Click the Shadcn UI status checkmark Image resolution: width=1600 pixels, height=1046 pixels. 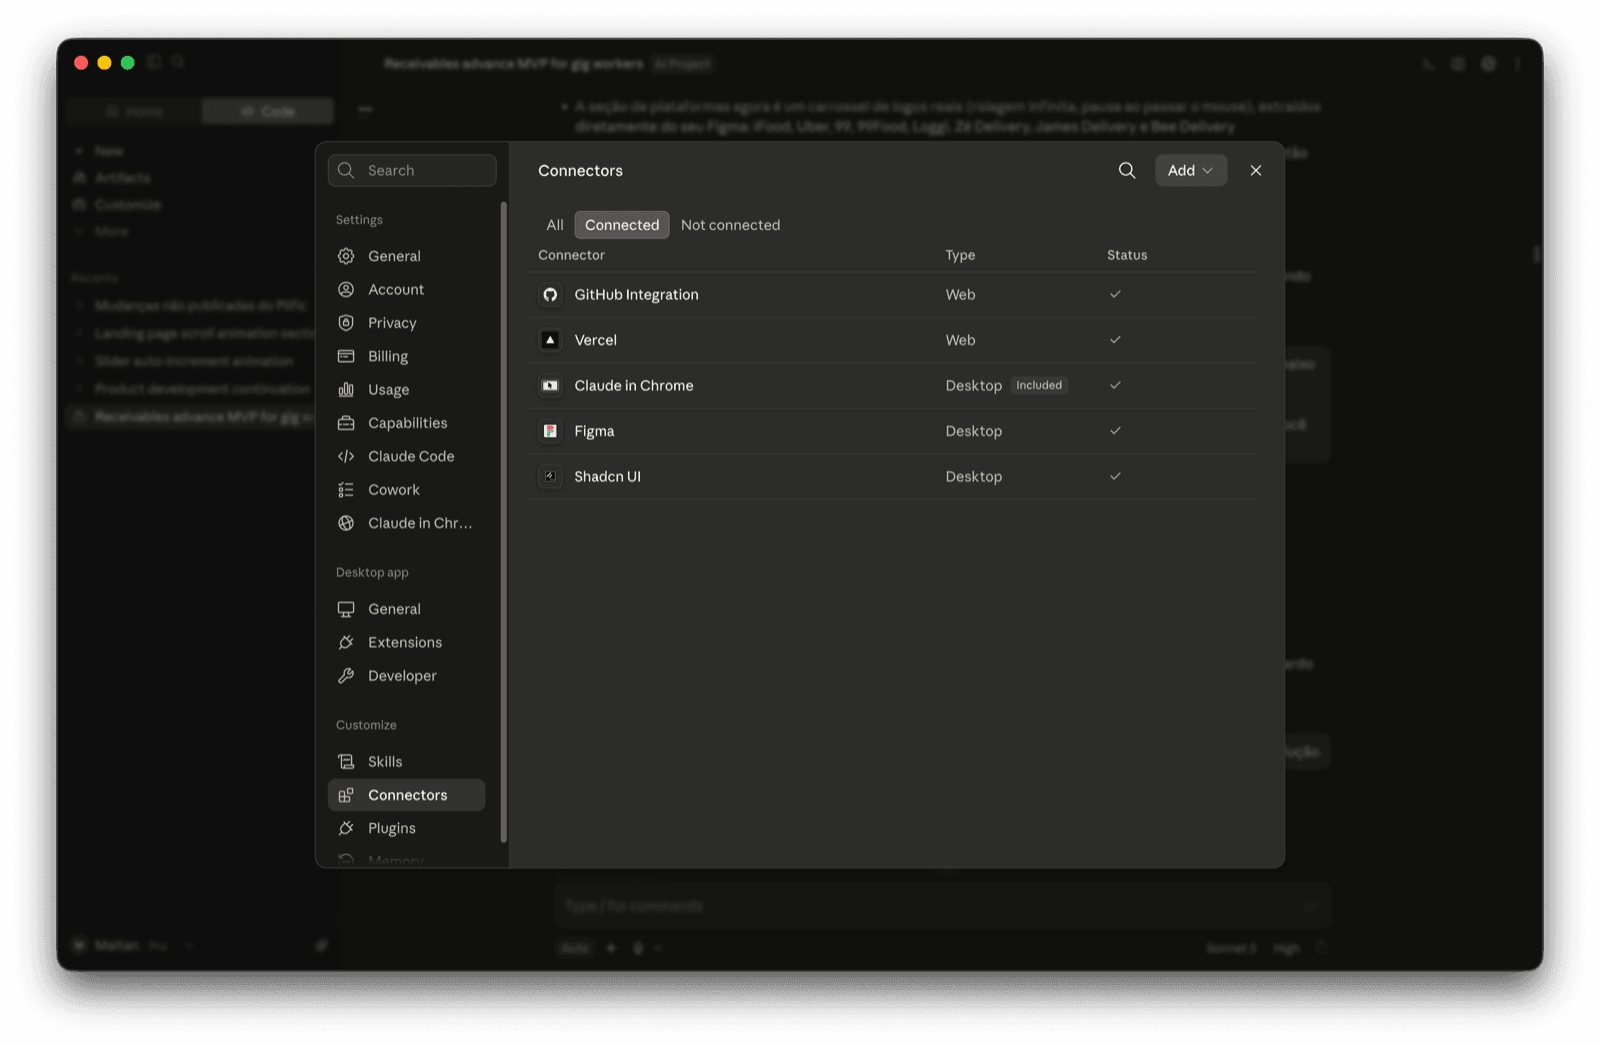(1115, 476)
